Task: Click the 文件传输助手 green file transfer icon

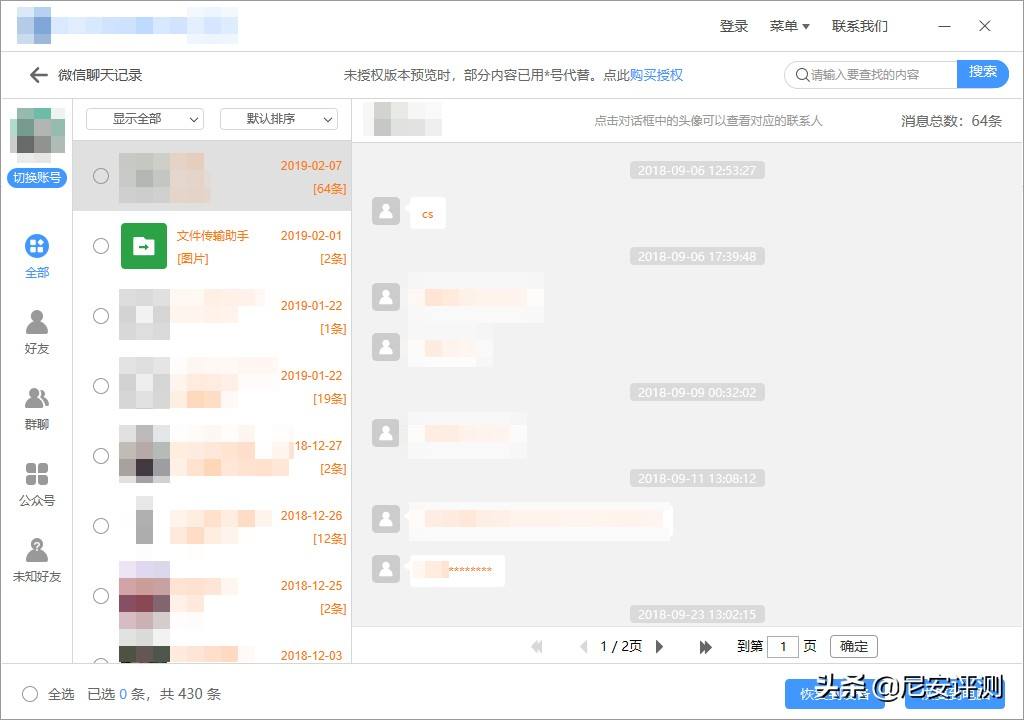Action: point(144,246)
